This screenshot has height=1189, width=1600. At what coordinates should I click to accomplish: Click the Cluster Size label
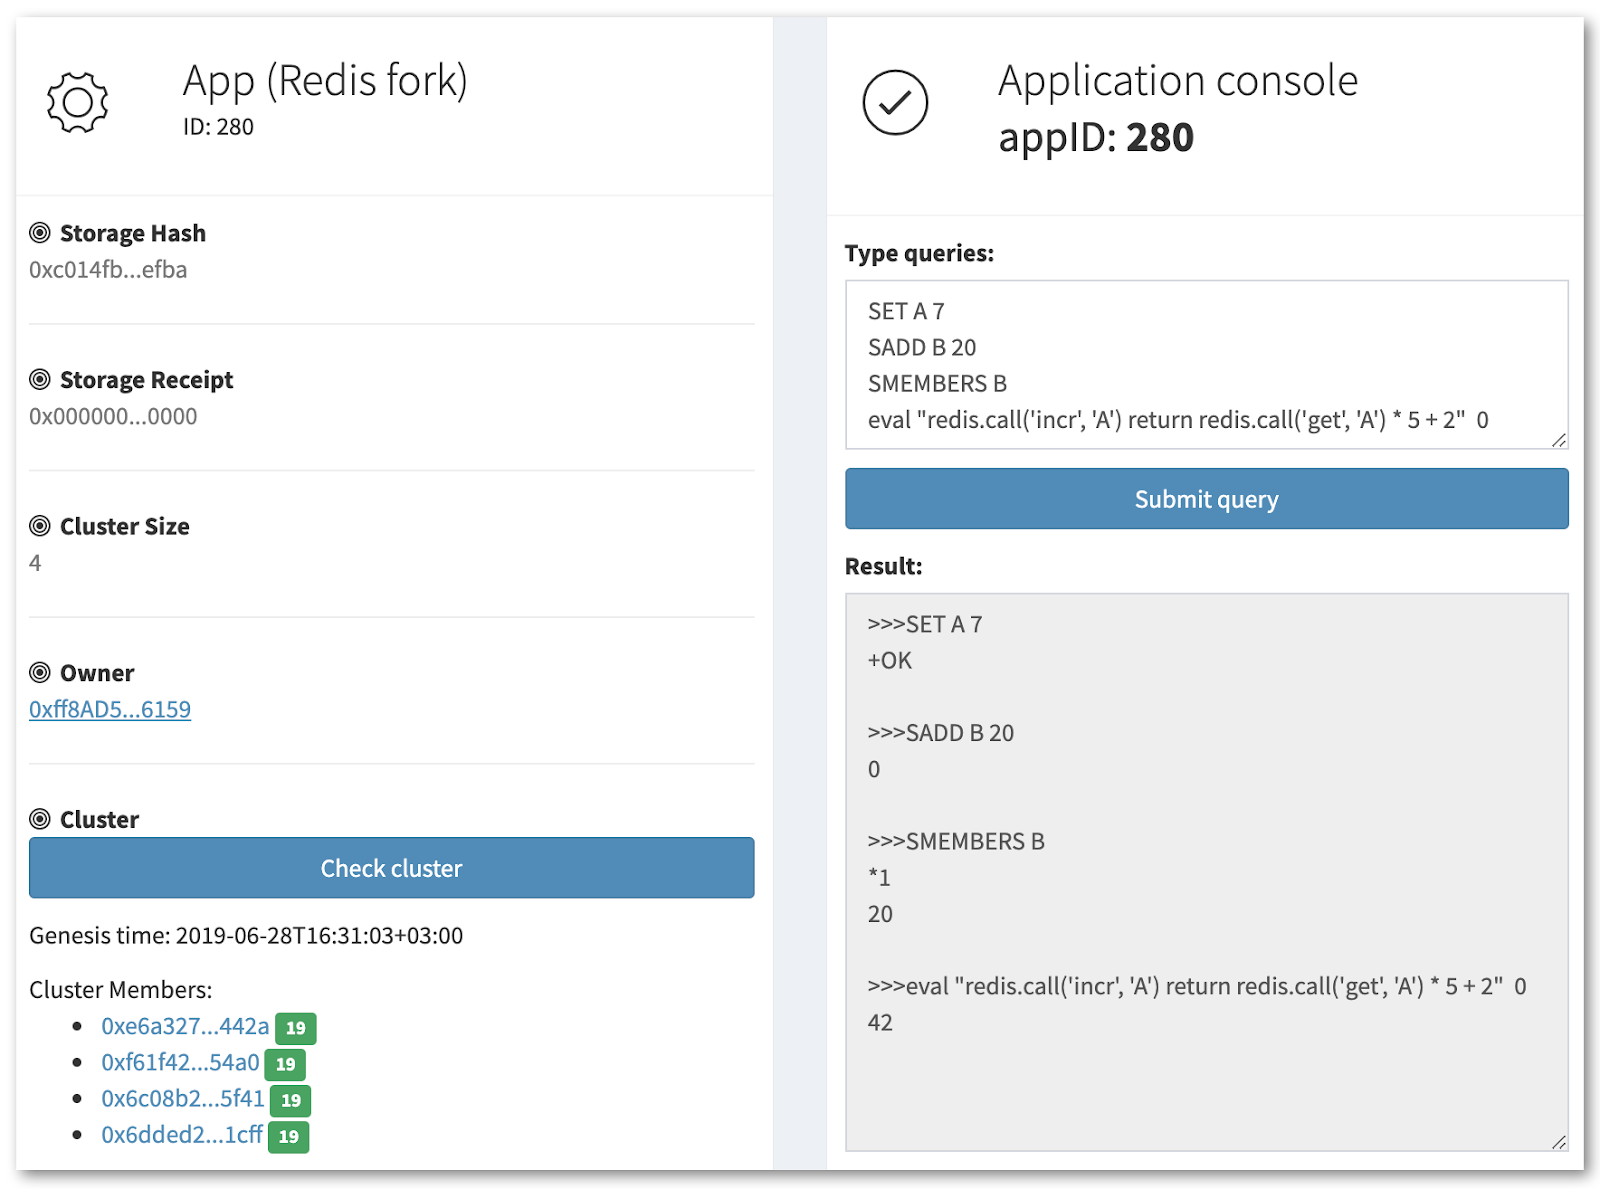click(x=125, y=526)
